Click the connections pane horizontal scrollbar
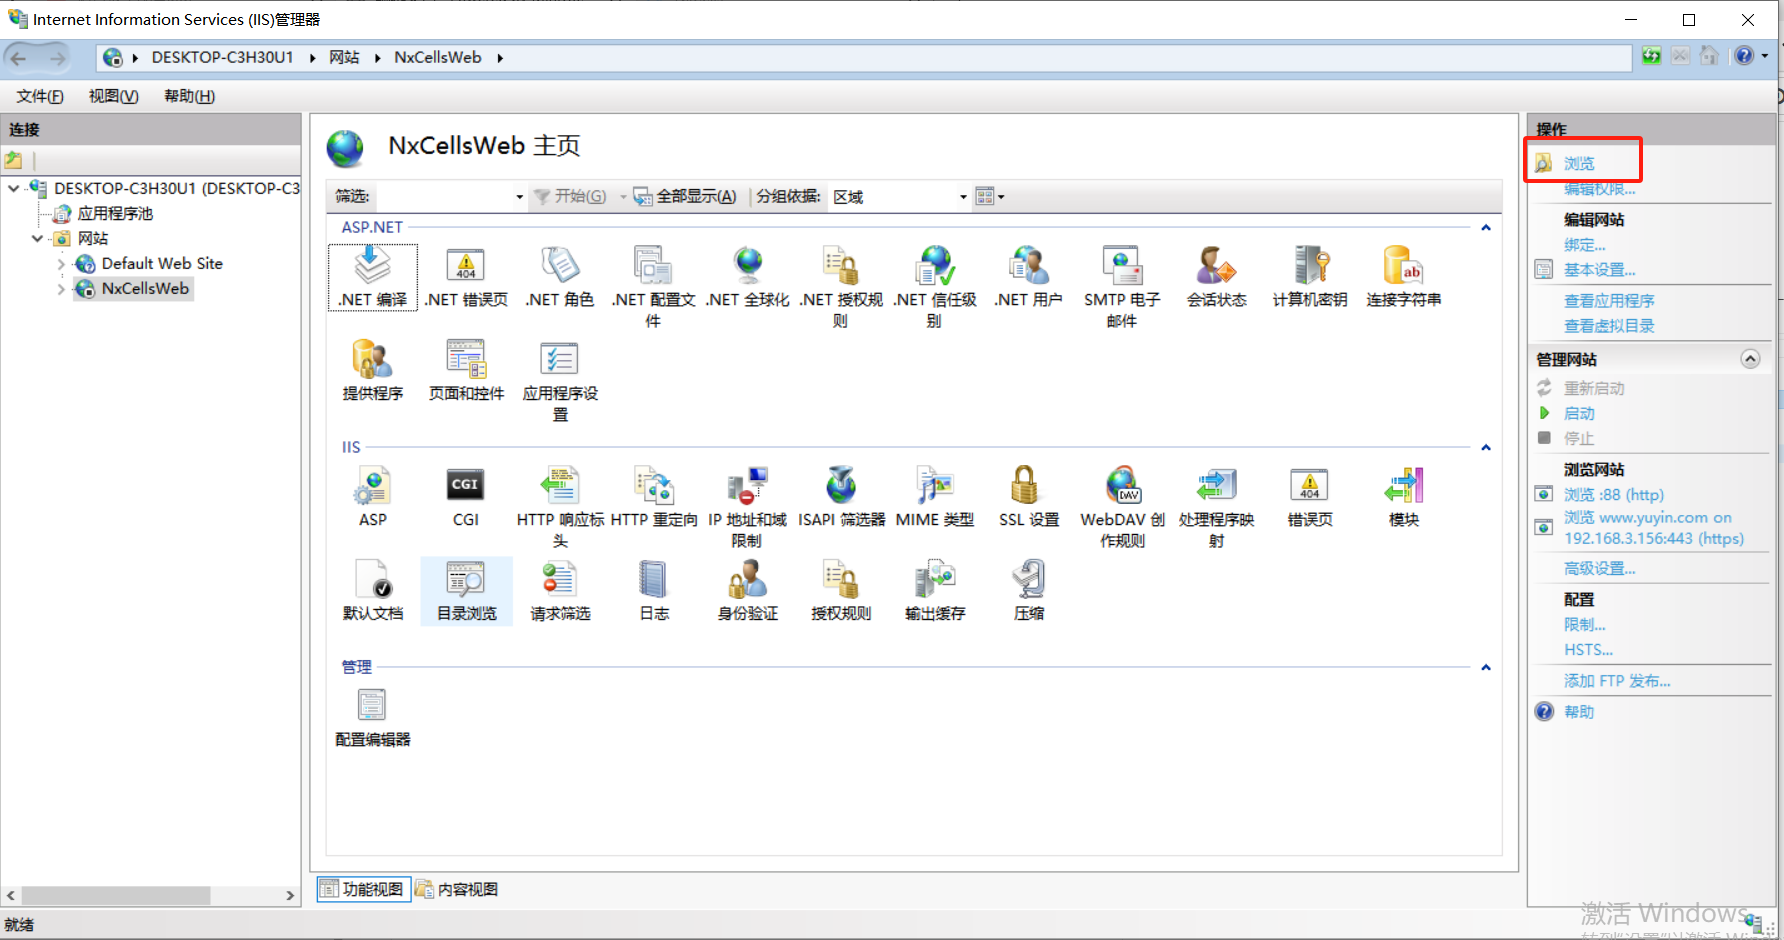1784x940 pixels. point(115,895)
